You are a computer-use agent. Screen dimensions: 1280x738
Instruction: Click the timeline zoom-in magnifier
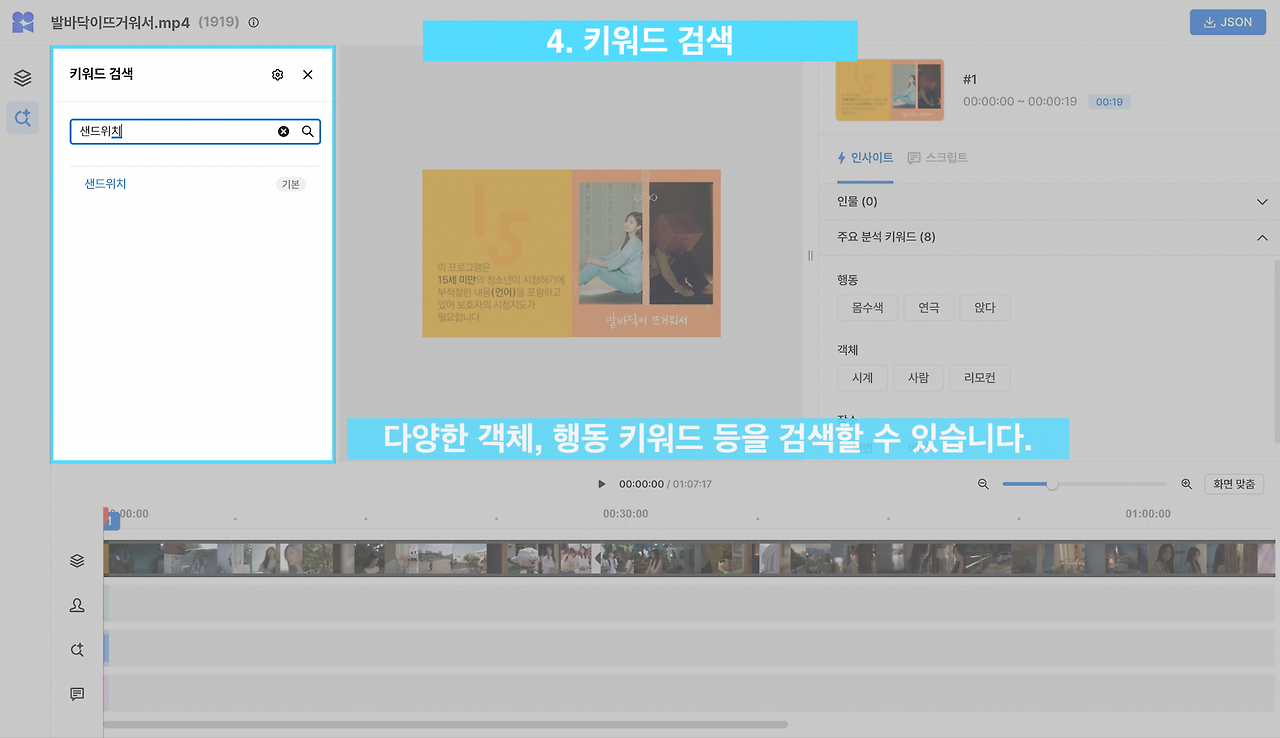click(x=1186, y=483)
